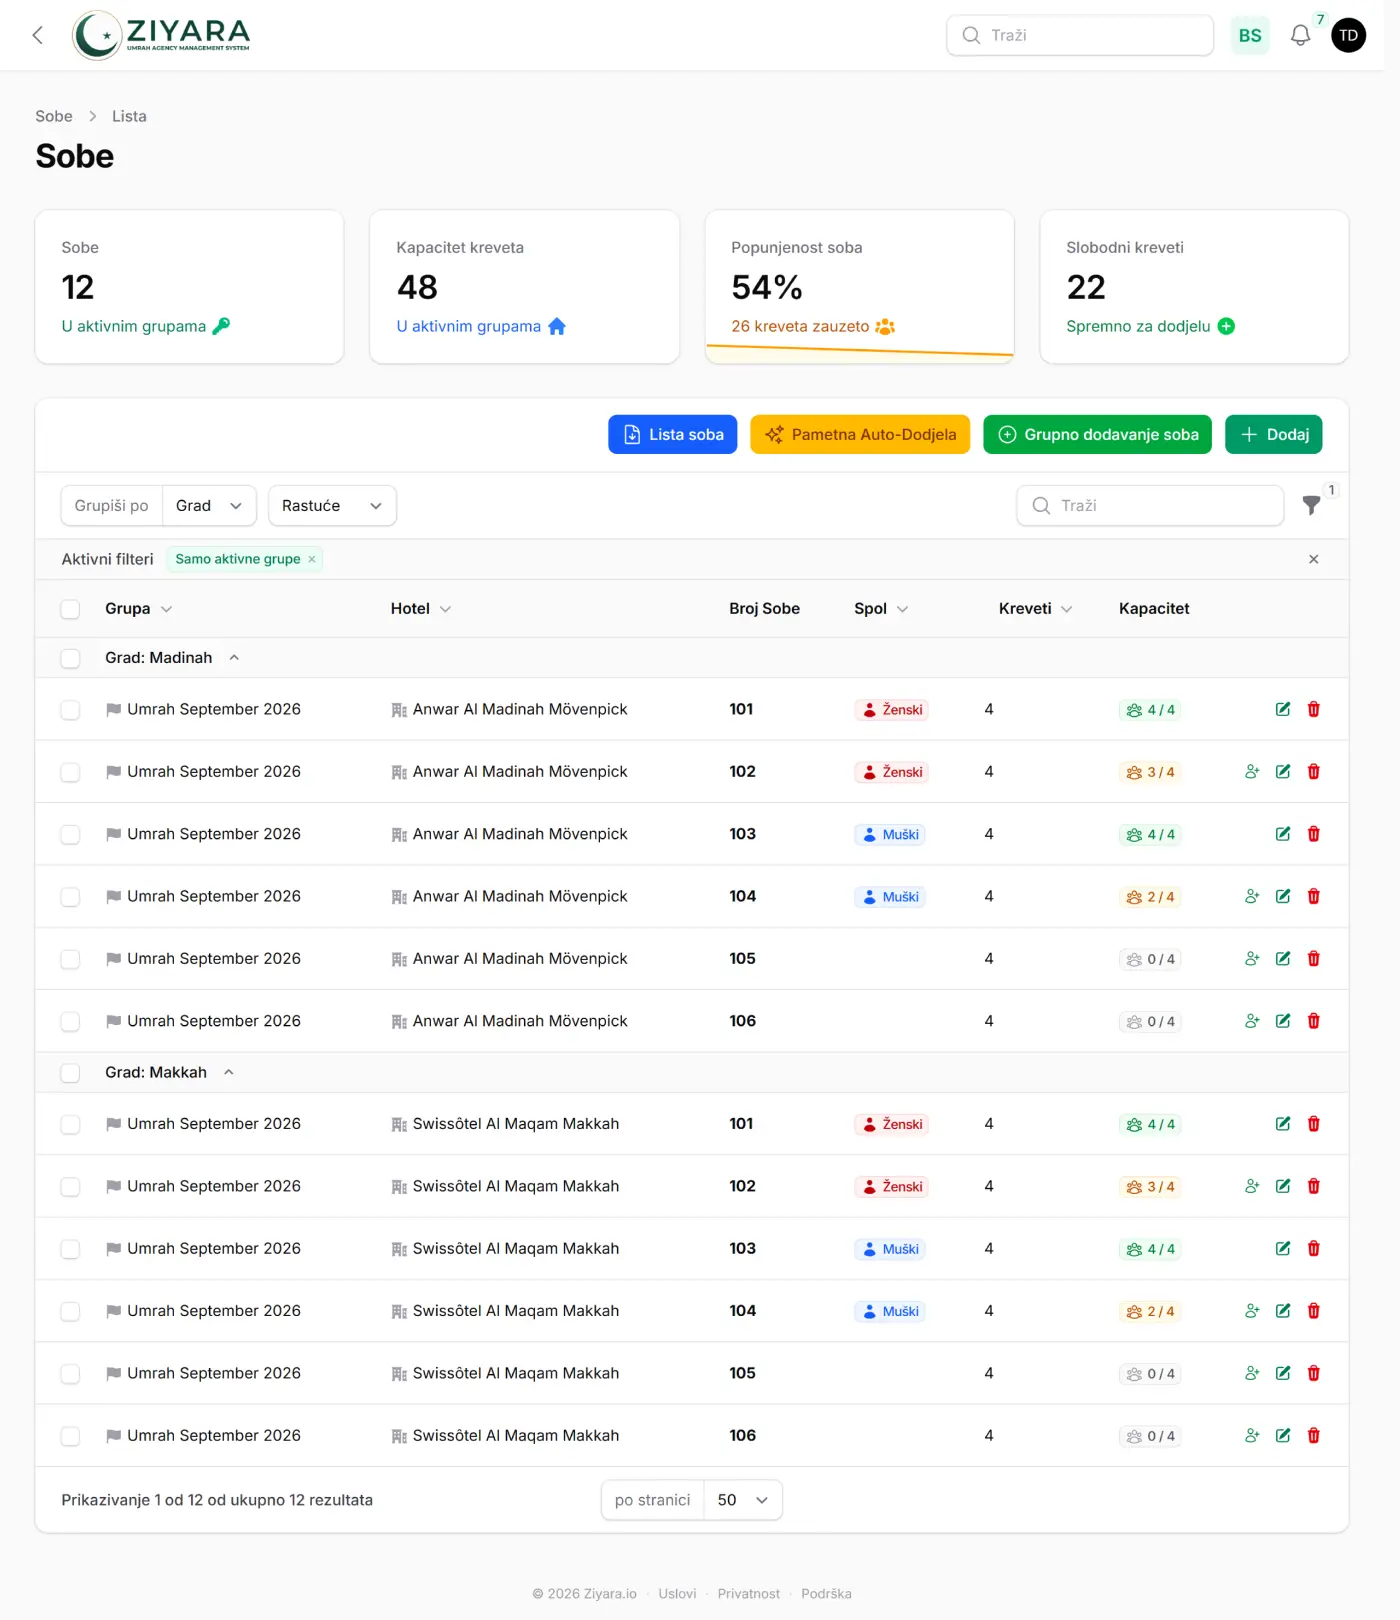Run Pametna Auto-Dodjela
Screen dimensions: 1400x1620
point(860,434)
